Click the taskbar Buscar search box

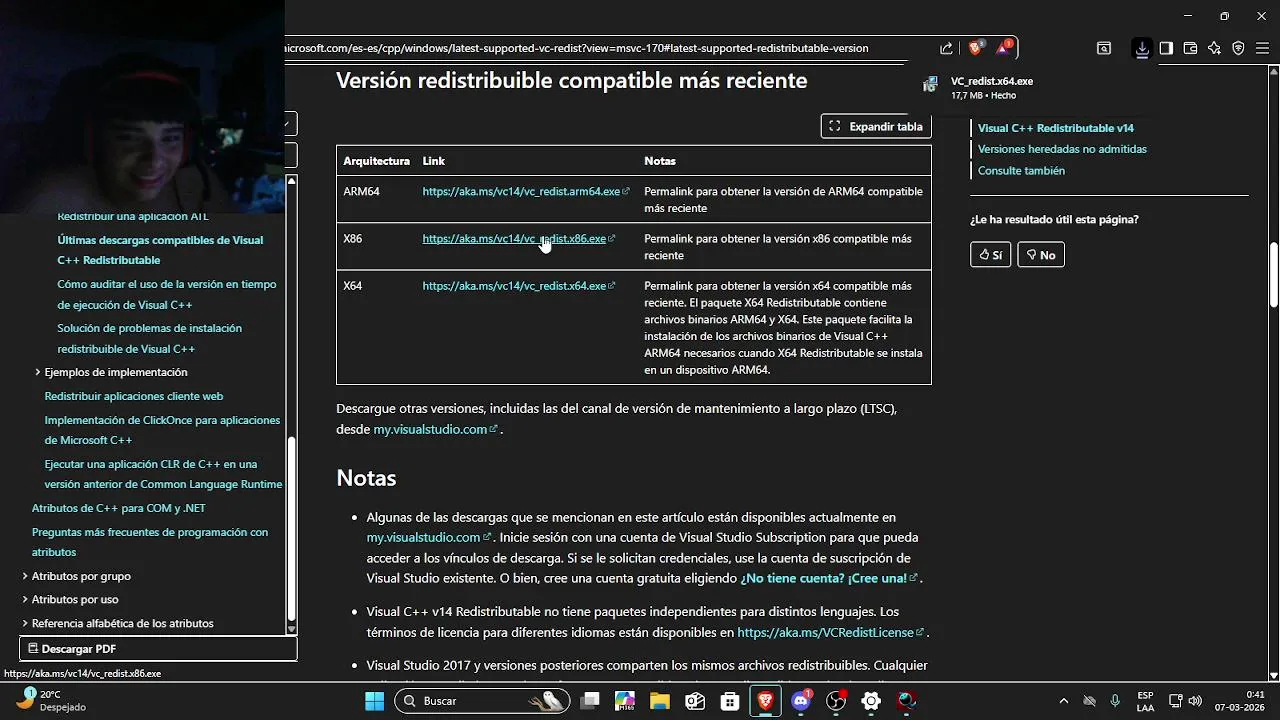click(482, 701)
